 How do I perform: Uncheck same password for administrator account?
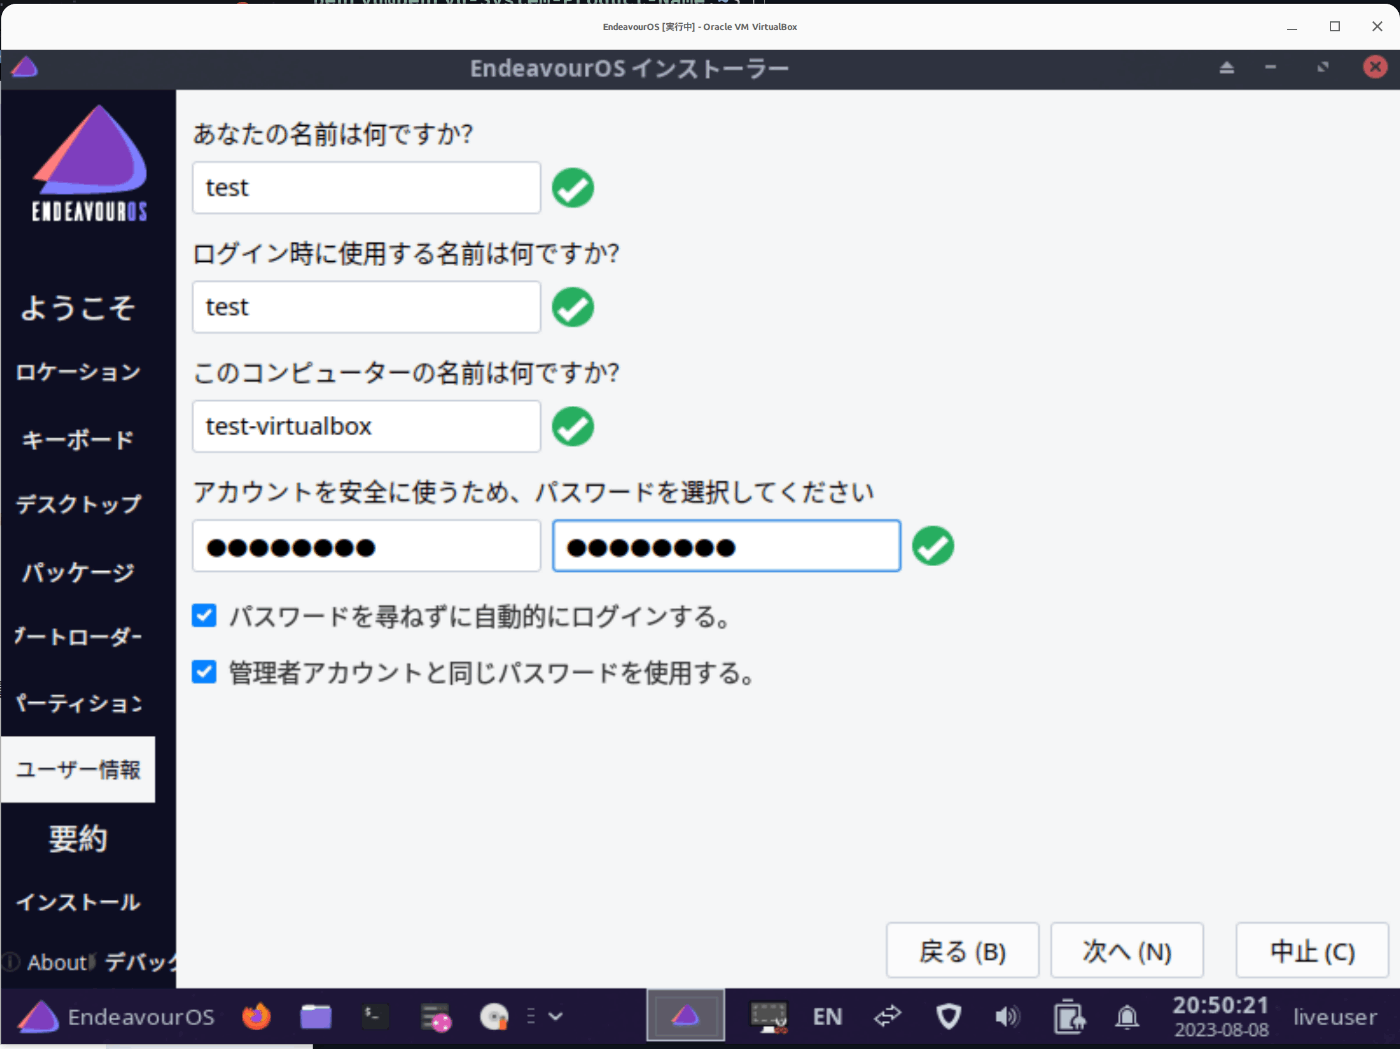tap(204, 671)
